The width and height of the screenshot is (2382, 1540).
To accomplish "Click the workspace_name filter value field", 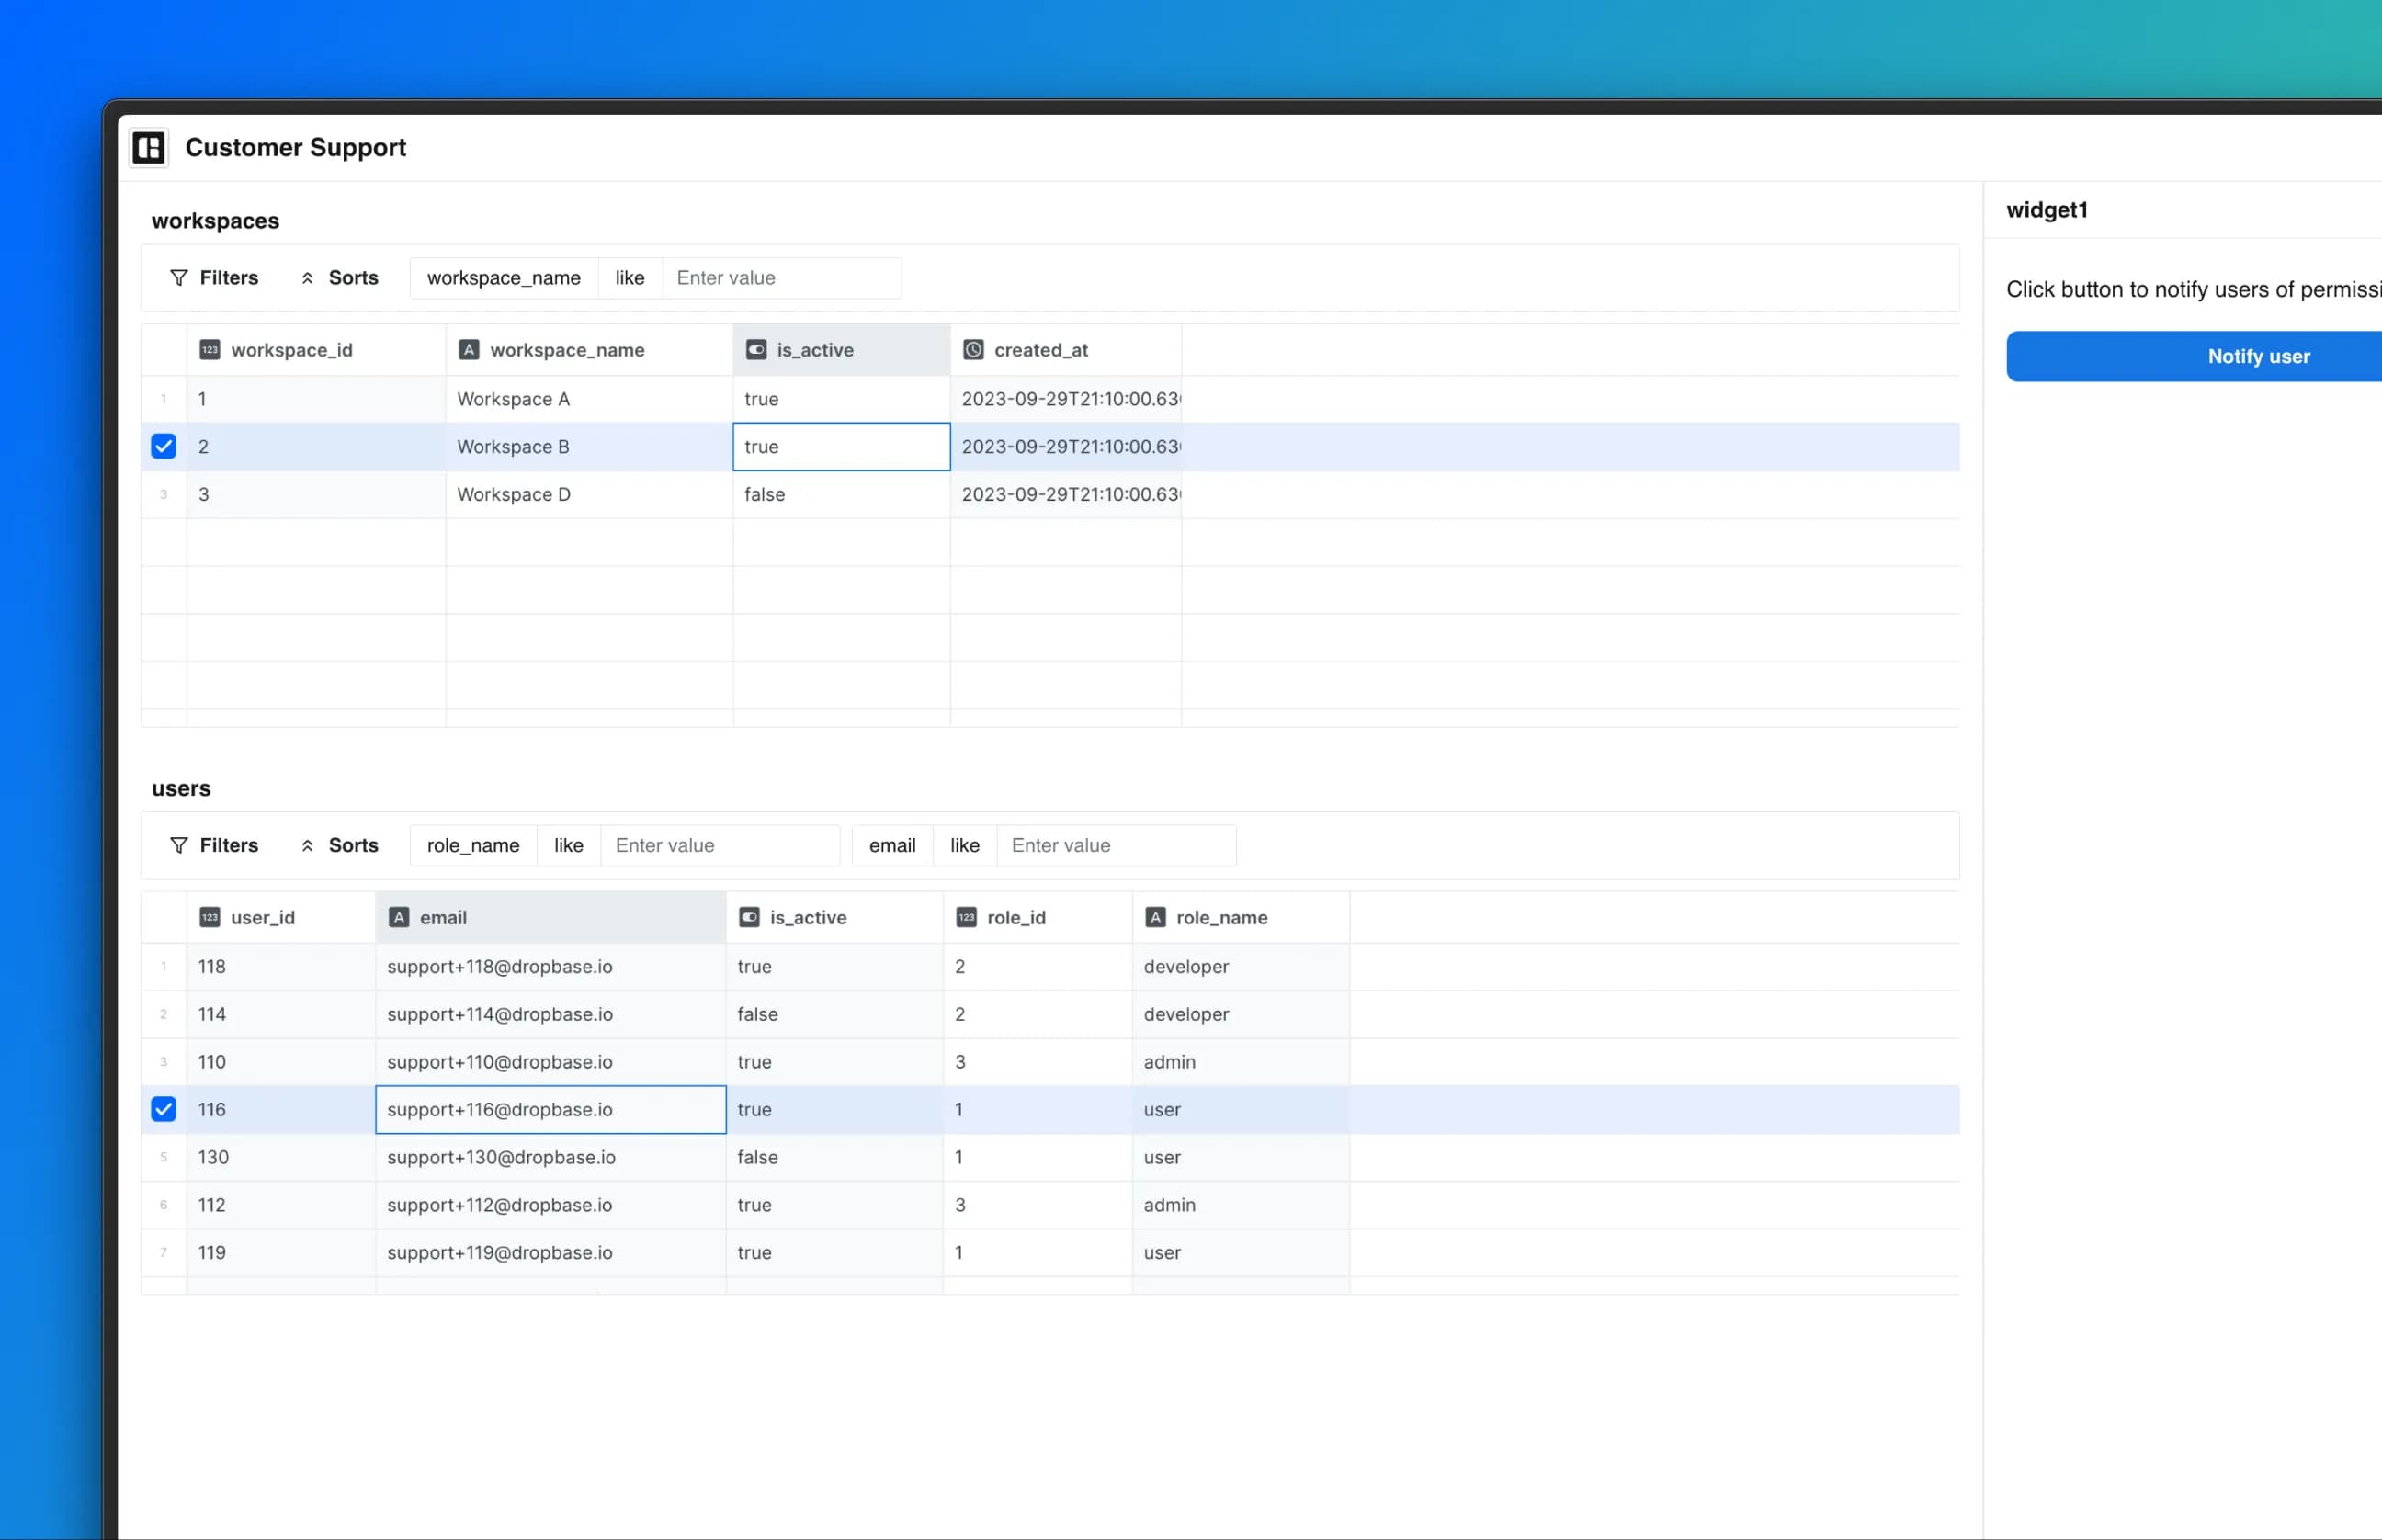I will coord(783,278).
